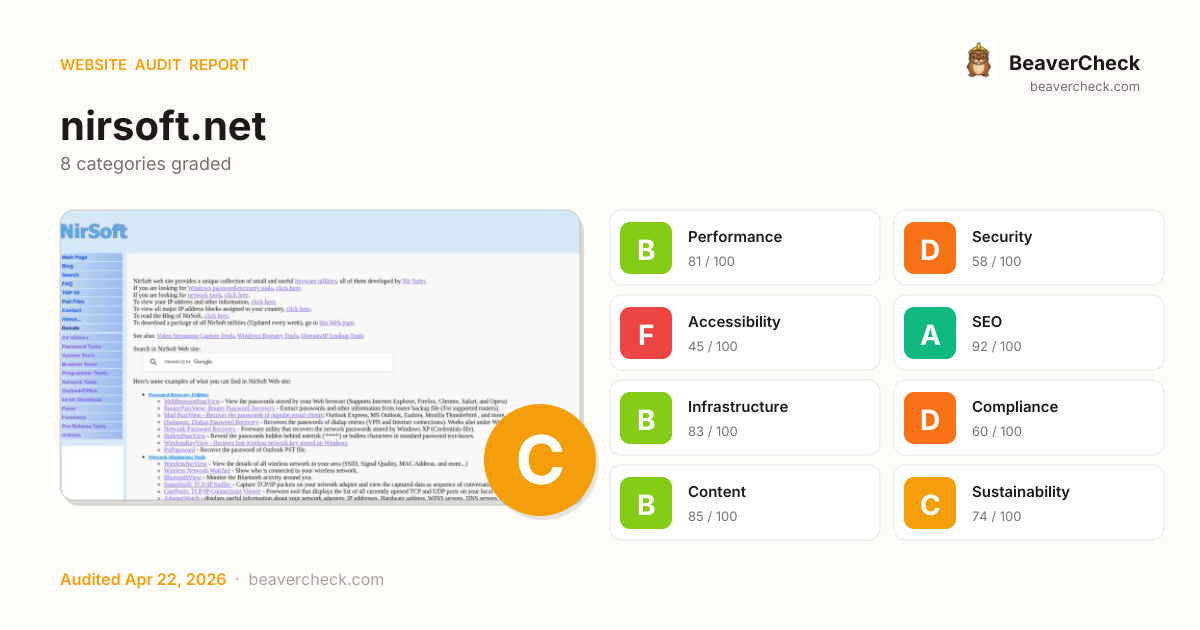Click the large overall C grade circle
This screenshot has width=1200, height=630.
(x=540, y=460)
